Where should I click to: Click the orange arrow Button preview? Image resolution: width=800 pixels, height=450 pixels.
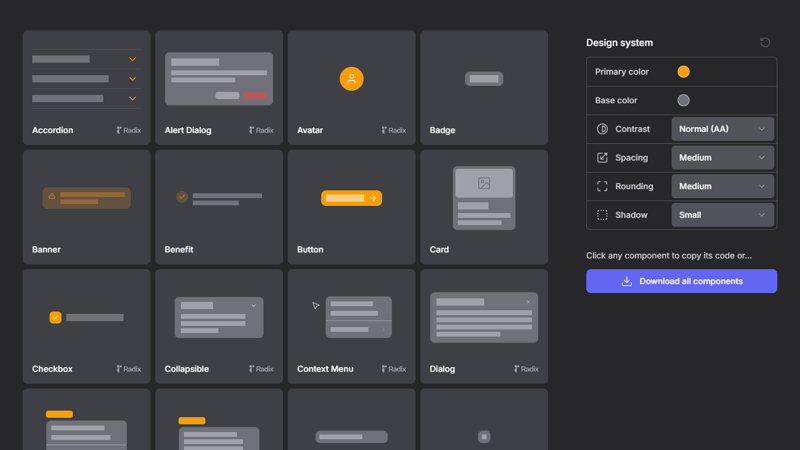tap(351, 198)
